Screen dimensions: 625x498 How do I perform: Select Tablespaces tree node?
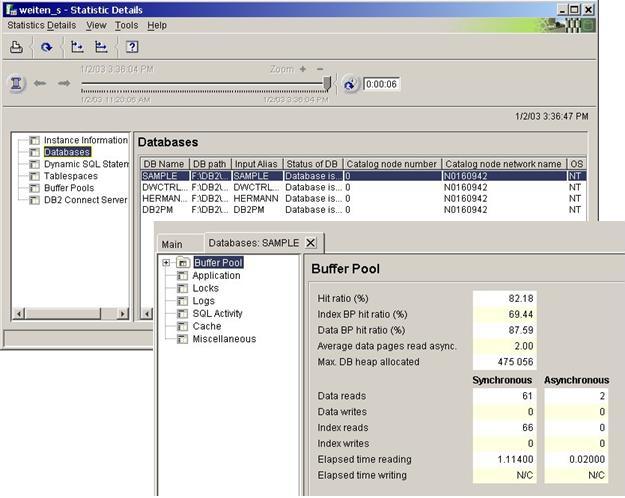coord(71,176)
